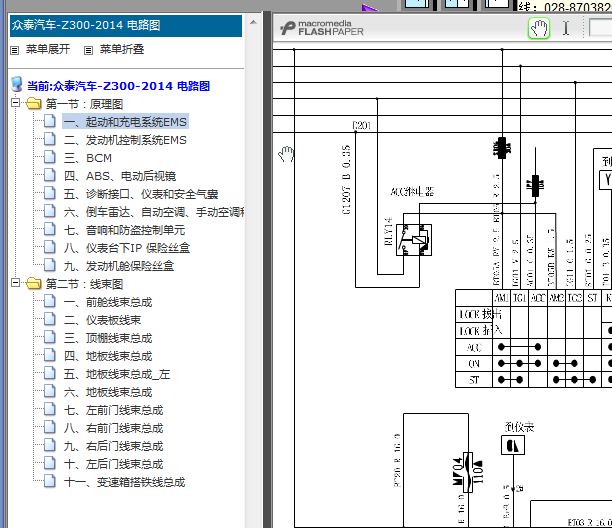Open 三、顶棚线束总成
Viewport: 612px width, 528px height.
[108, 338]
